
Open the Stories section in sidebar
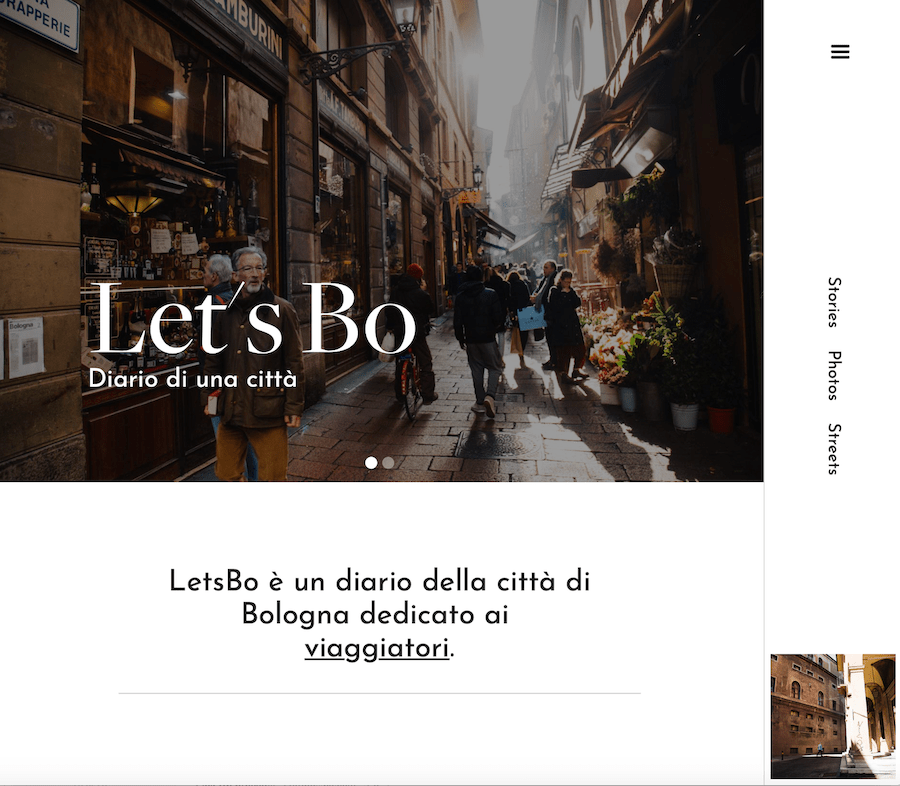tap(834, 302)
